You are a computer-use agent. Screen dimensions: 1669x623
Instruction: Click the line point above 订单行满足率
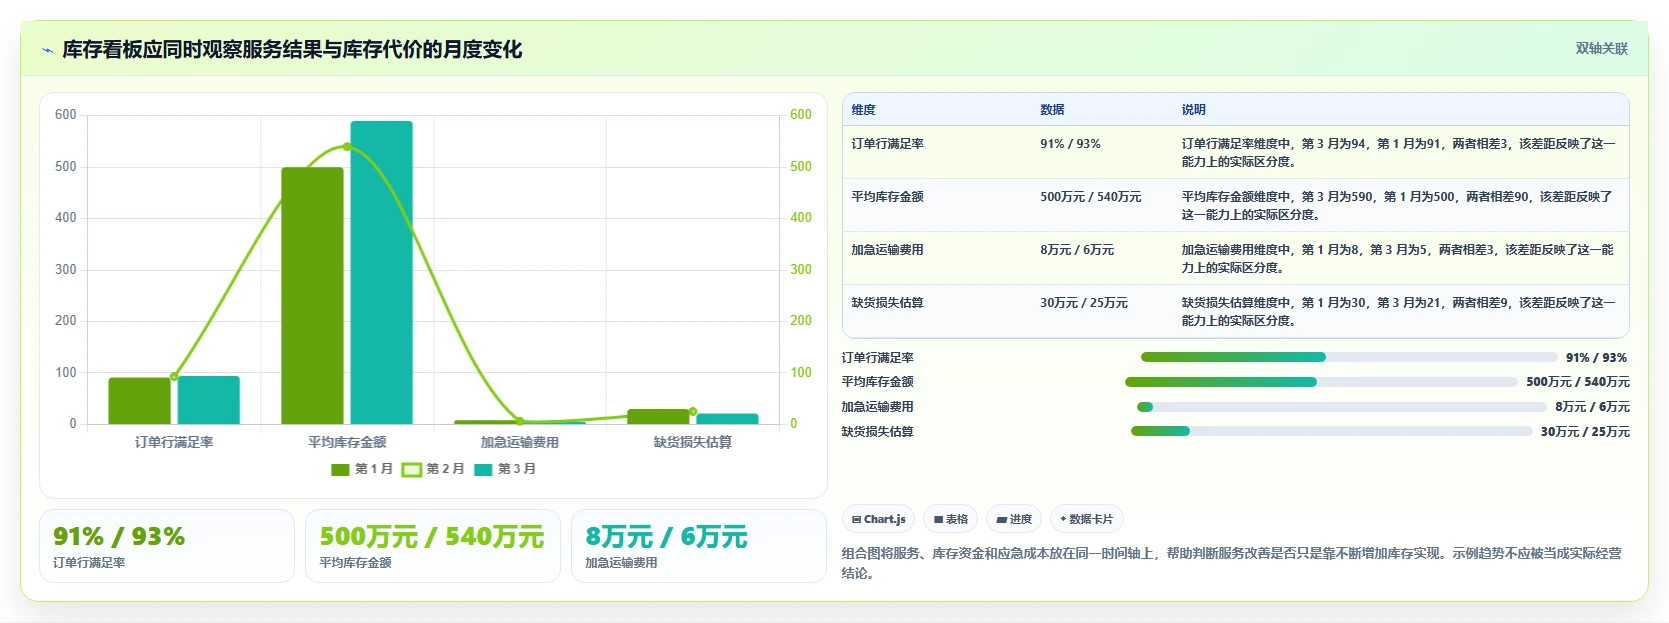[x=174, y=377]
